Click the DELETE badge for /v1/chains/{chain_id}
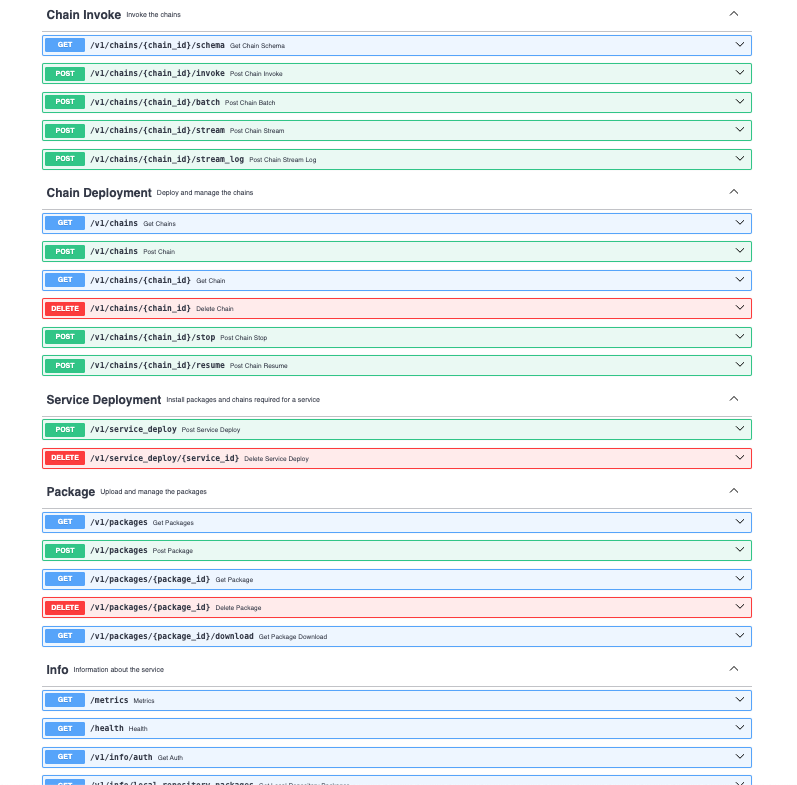 65,308
